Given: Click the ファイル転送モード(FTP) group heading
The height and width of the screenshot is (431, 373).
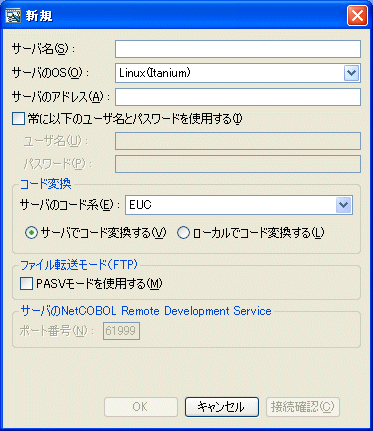Looking at the screenshot, I should tap(79, 265).
